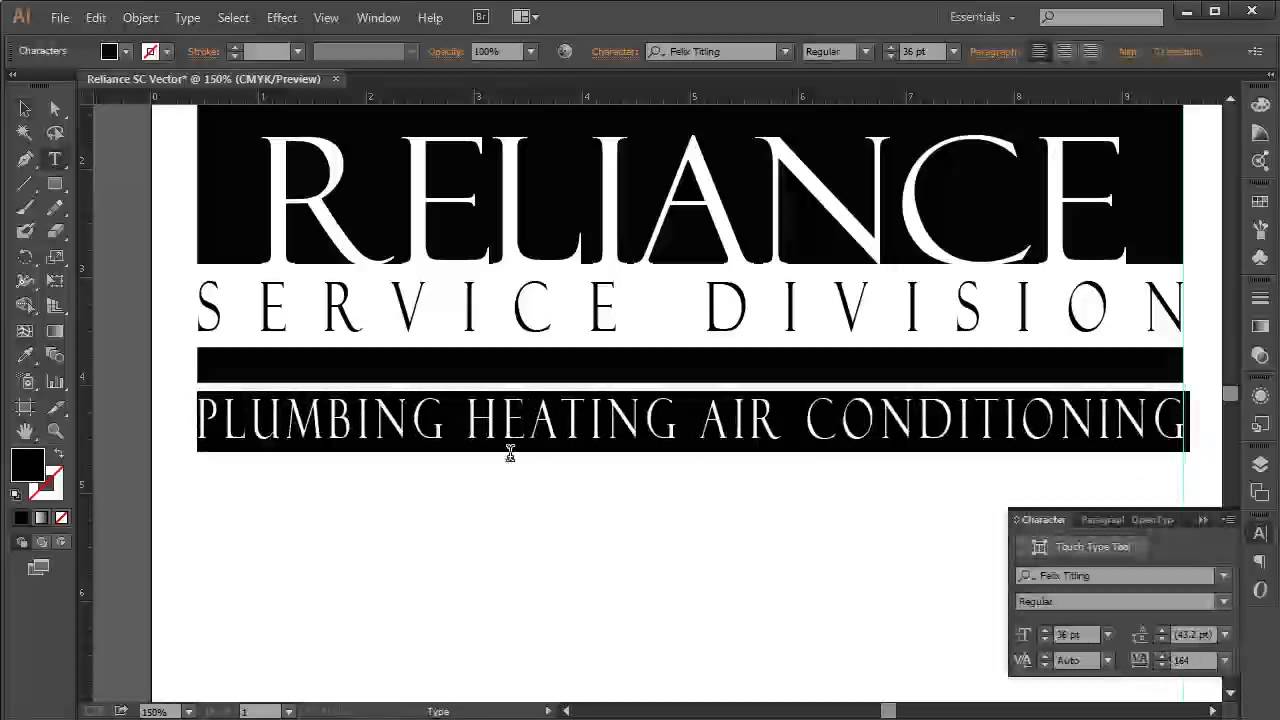Click the orange Paragraph link in control bar

(992, 52)
